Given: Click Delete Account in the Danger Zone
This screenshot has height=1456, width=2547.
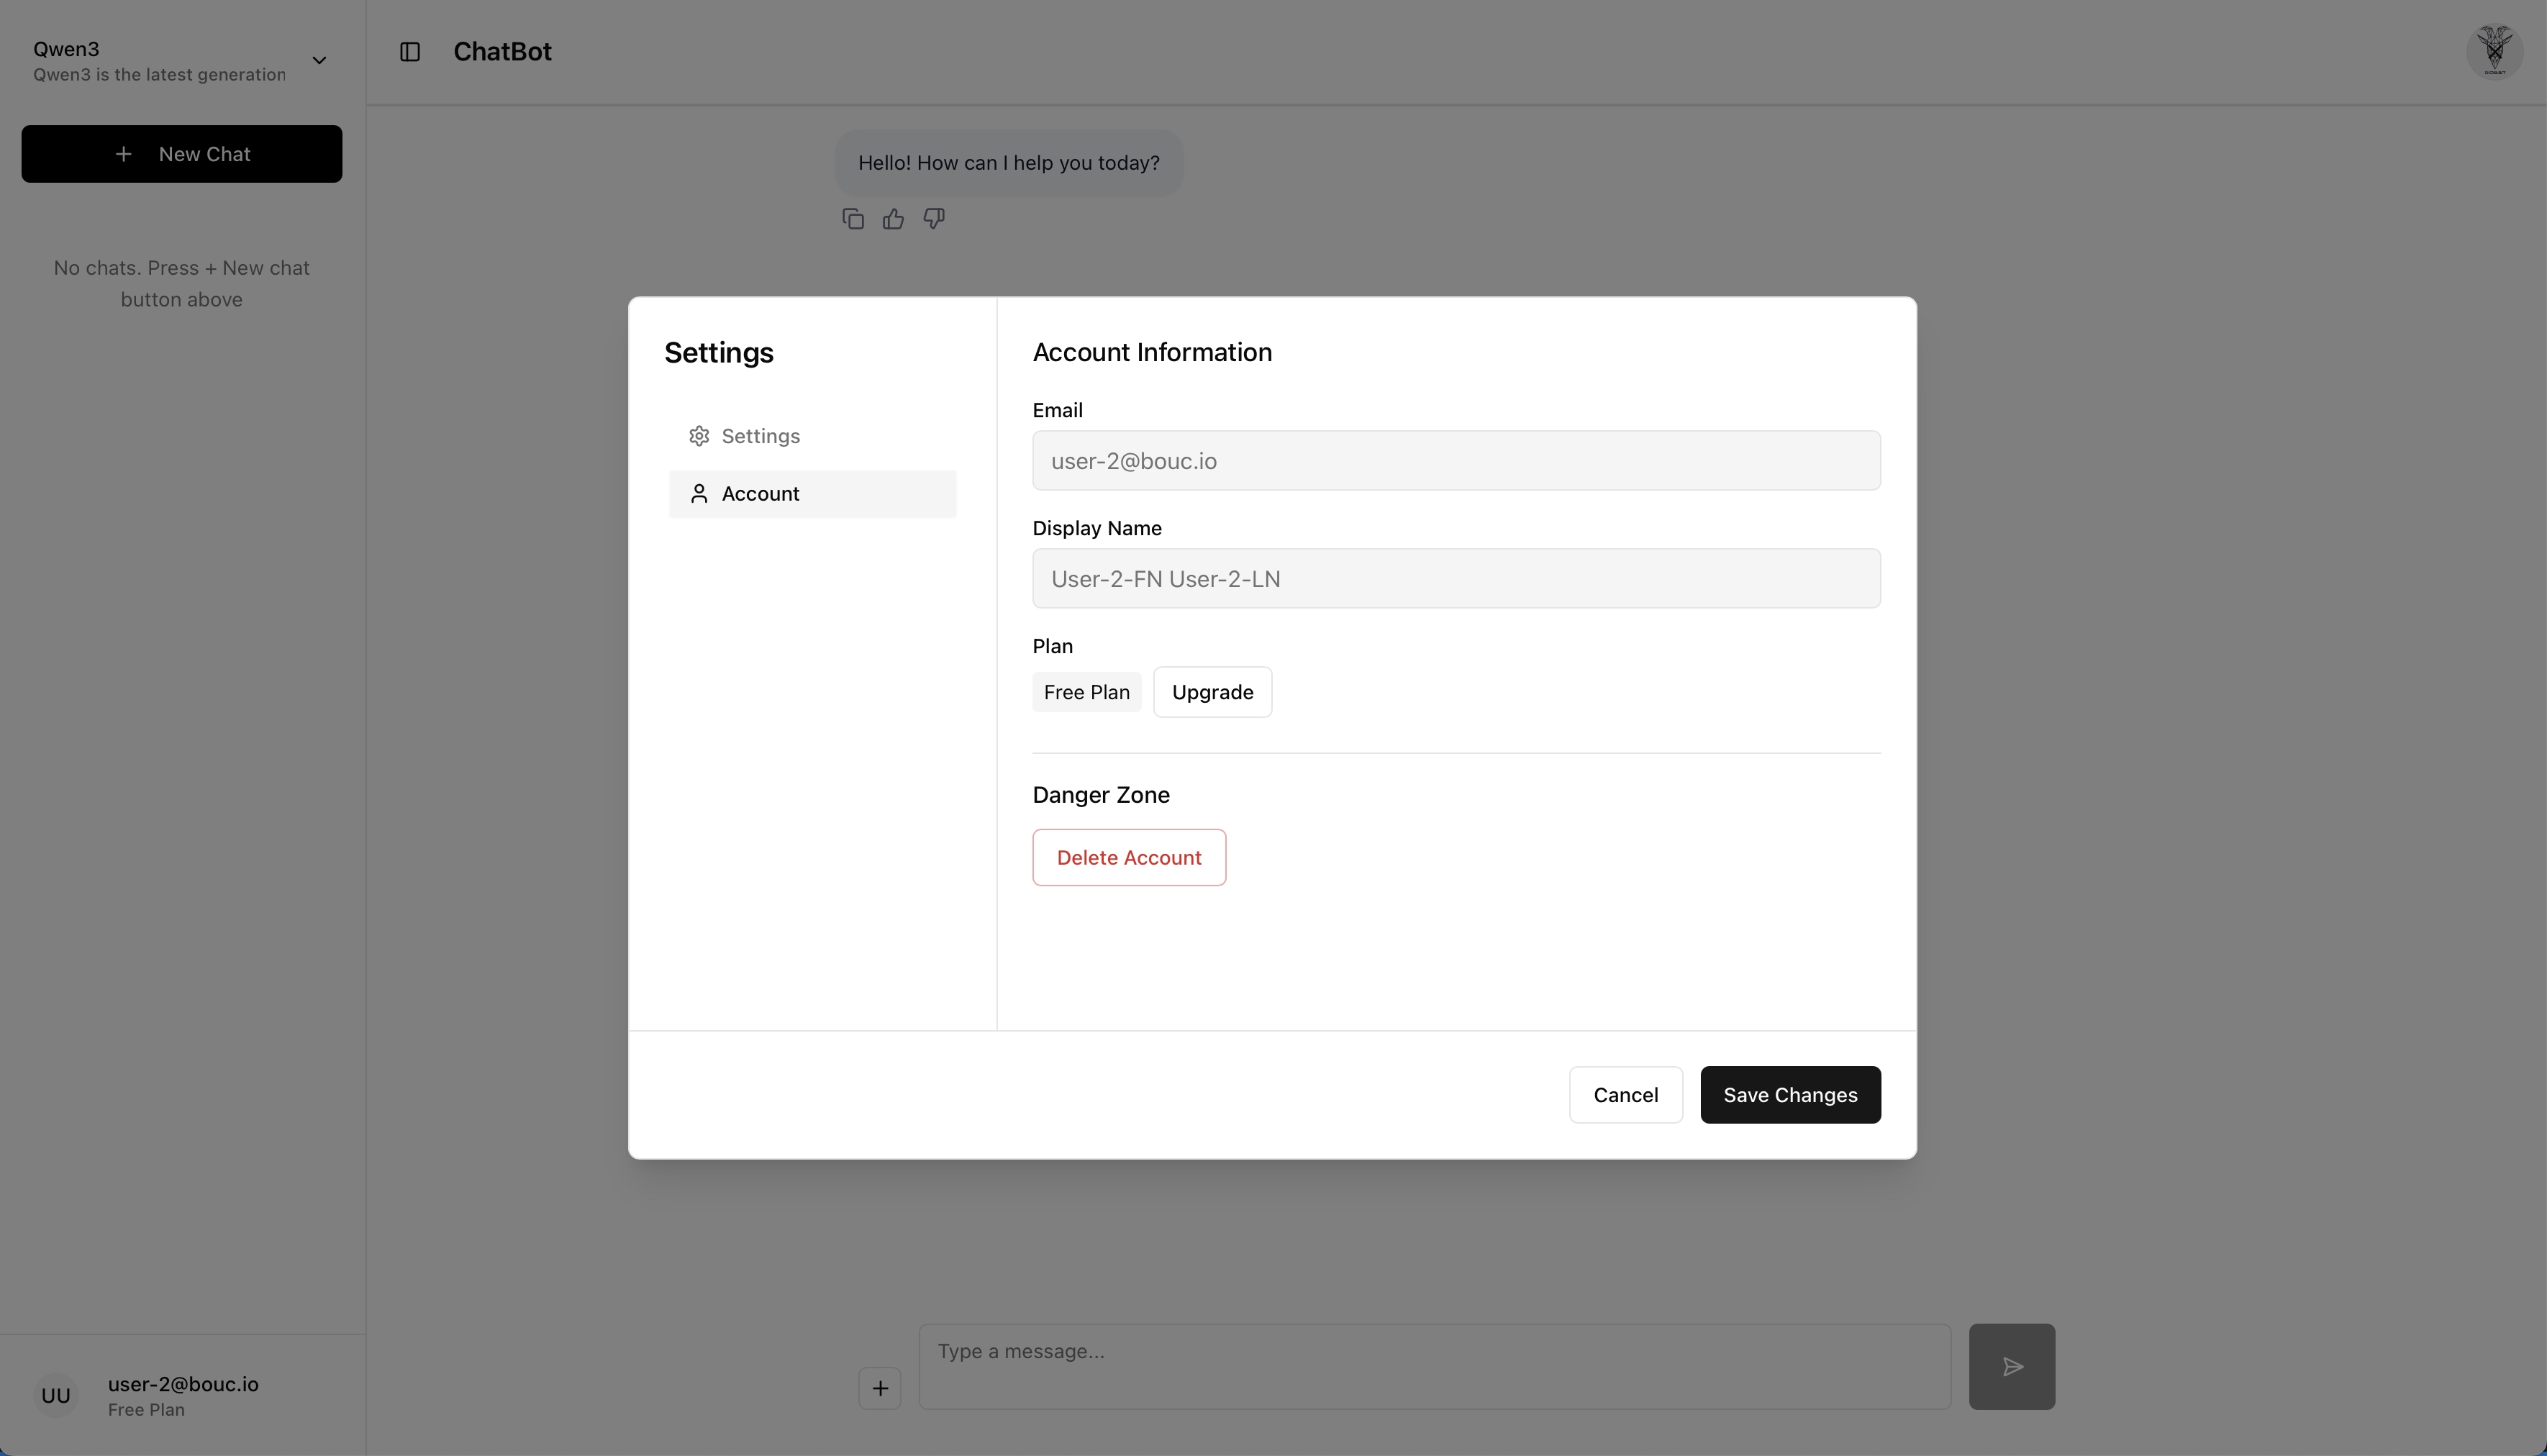Looking at the screenshot, I should (1128, 857).
